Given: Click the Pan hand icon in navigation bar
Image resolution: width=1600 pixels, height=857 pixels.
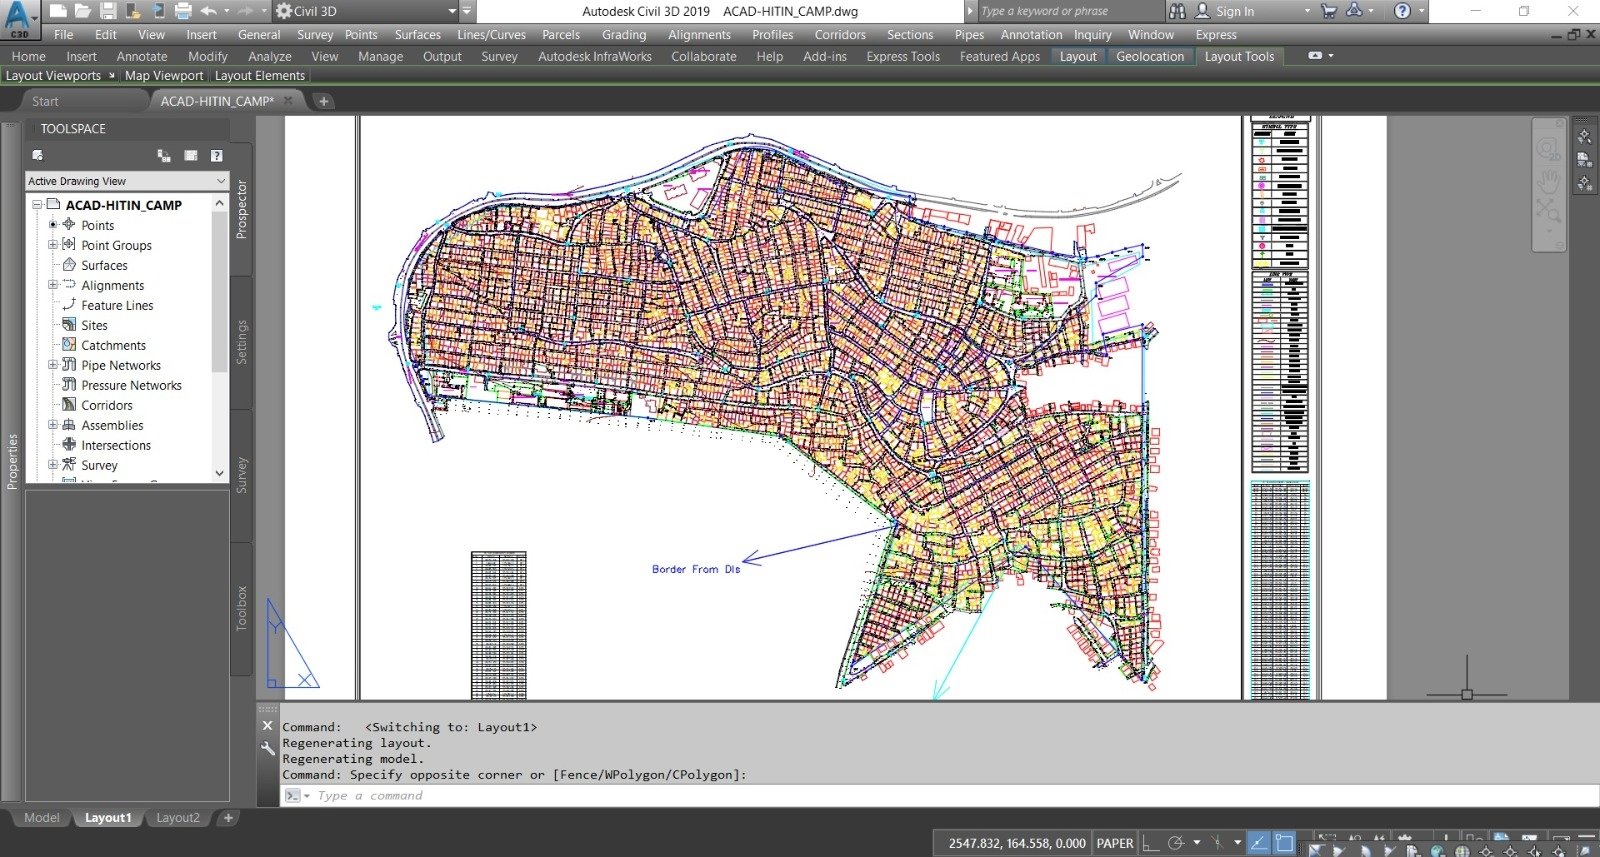Looking at the screenshot, I should pyautogui.click(x=1548, y=181).
